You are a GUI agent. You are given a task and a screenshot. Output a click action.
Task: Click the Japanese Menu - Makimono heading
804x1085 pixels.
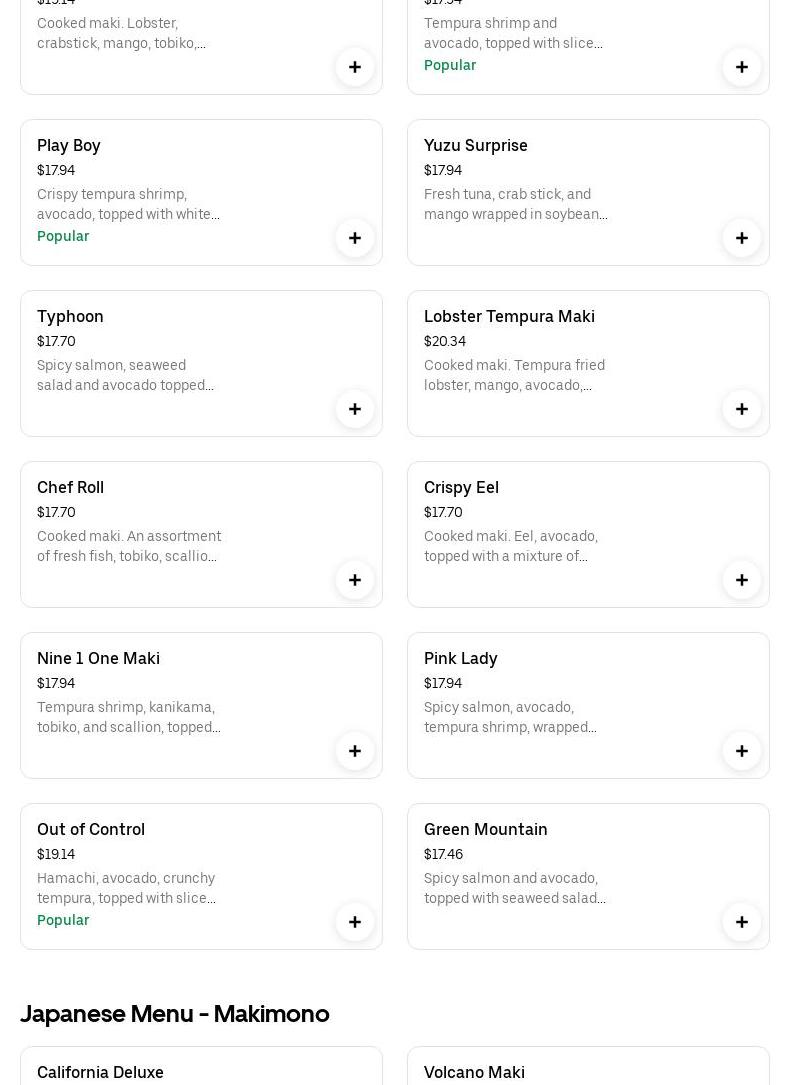175,1013
